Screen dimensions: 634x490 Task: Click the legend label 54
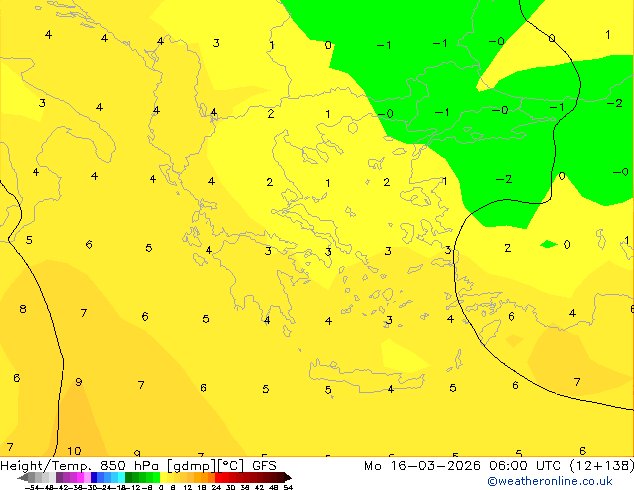[x=288, y=487]
